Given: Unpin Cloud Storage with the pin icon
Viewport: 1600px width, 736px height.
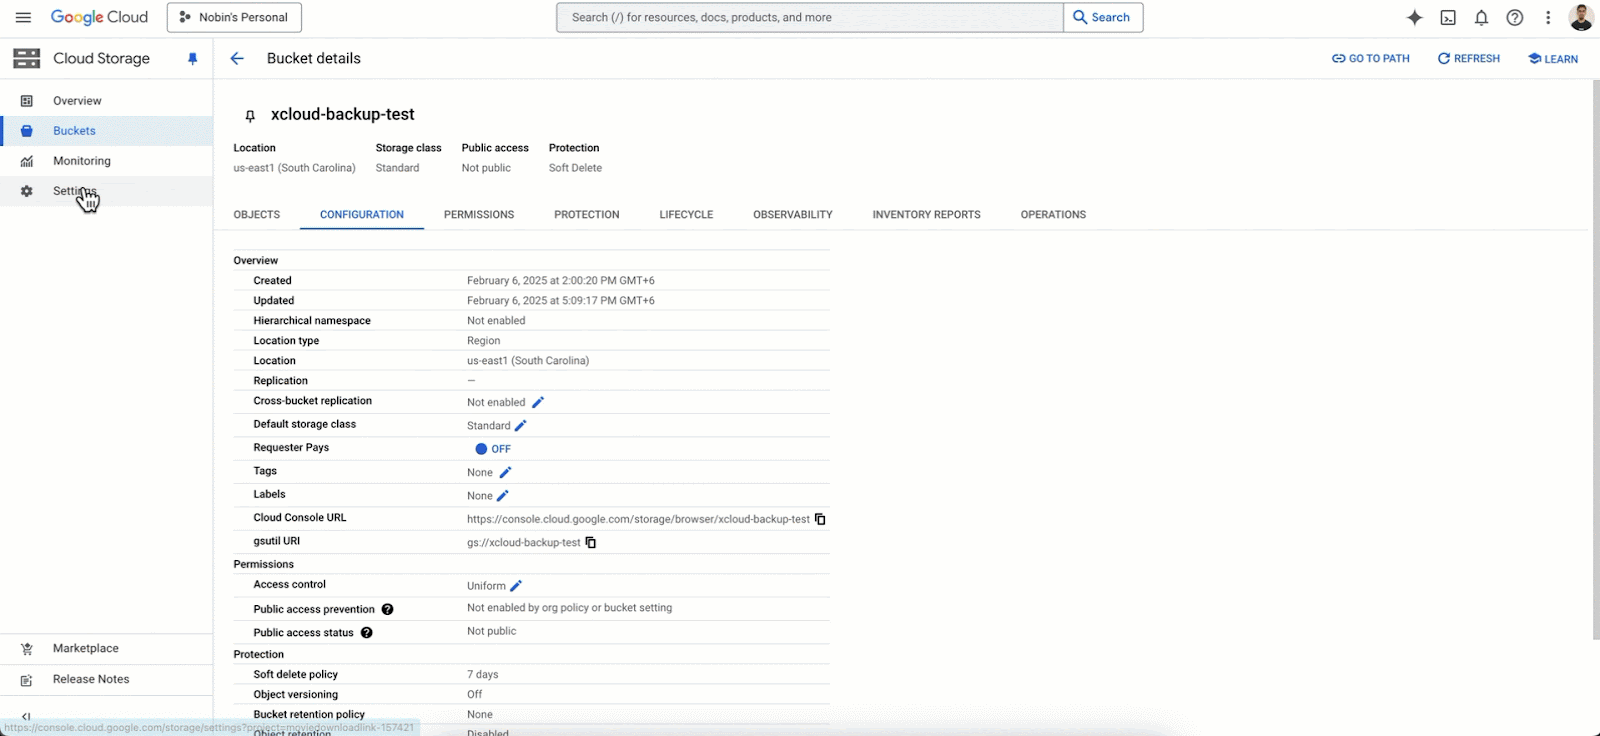Looking at the screenshot, I should tap(193, 59).
